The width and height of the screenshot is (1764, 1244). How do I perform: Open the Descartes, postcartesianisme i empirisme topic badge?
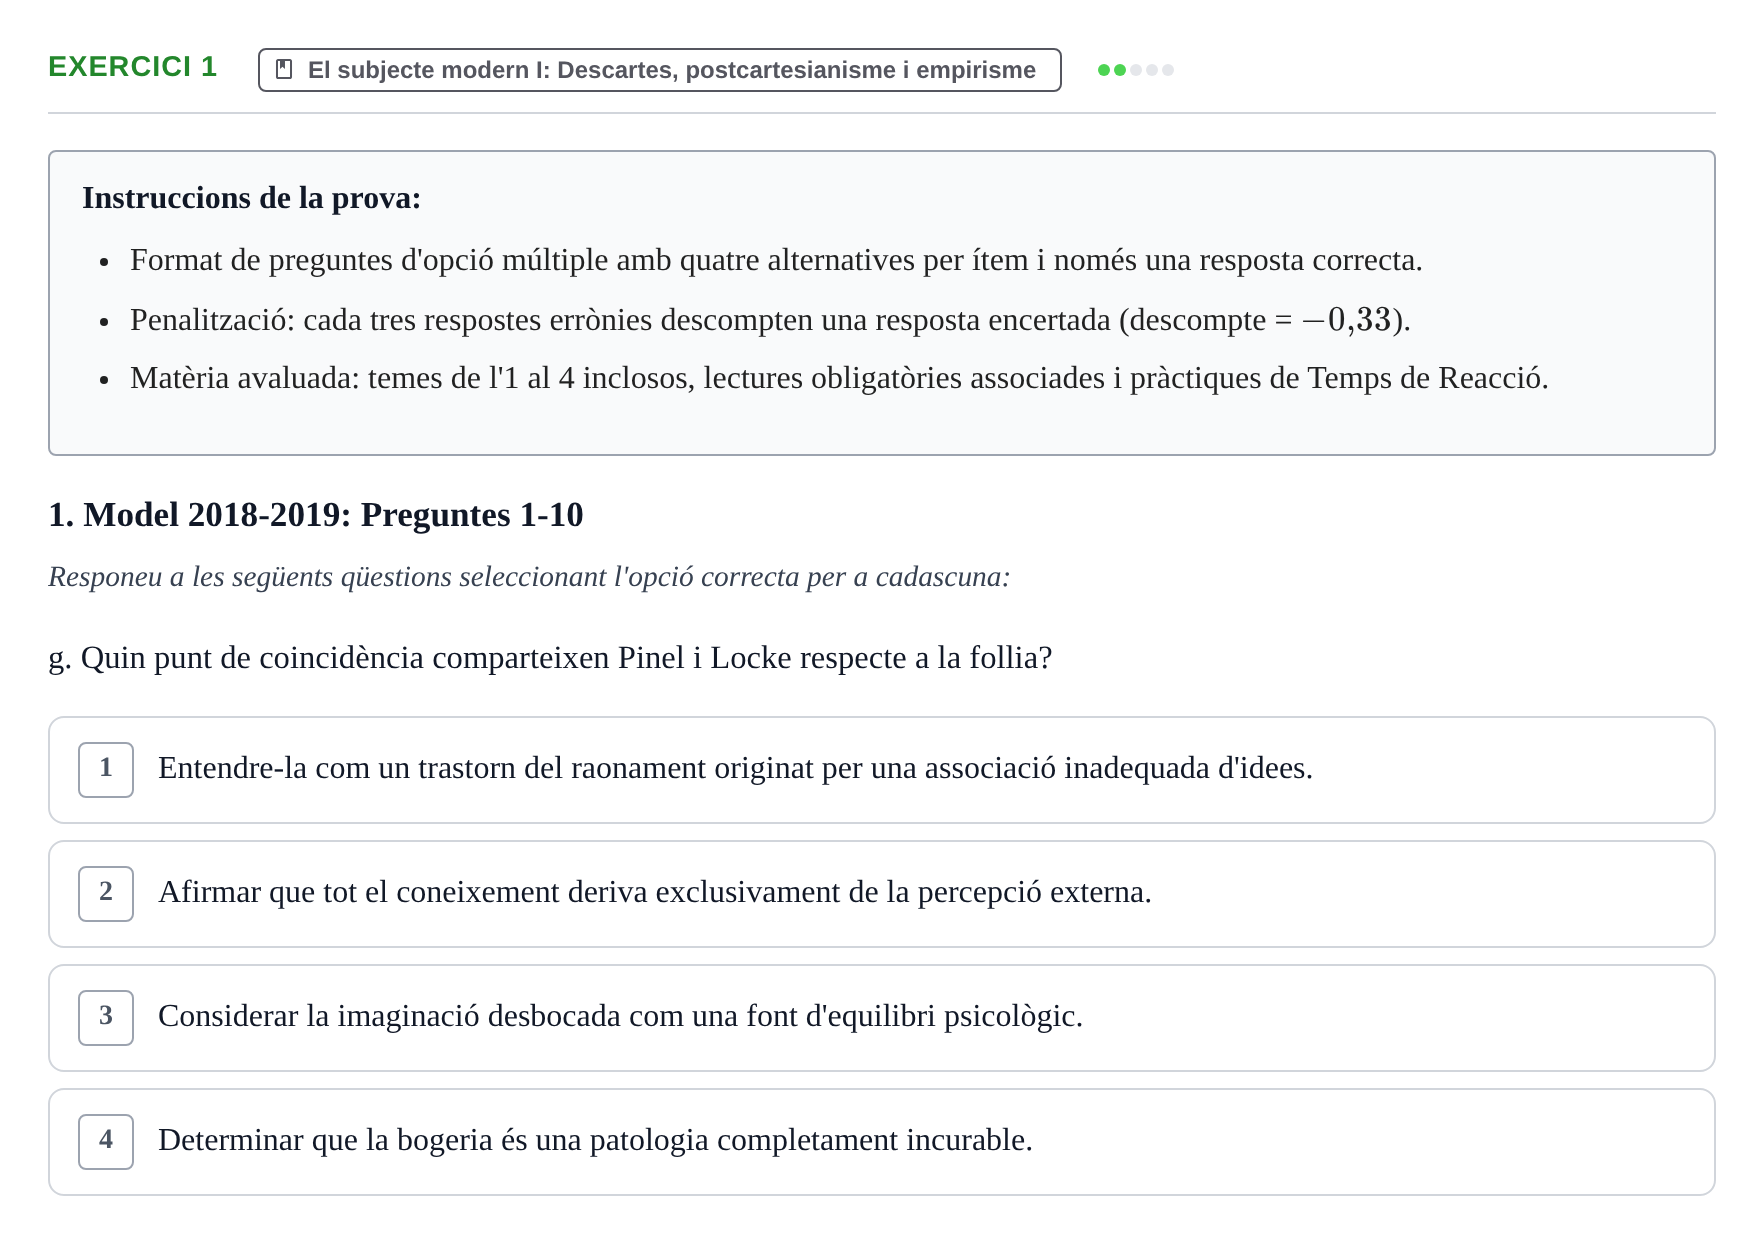pyautogui.click(x=659, y=70)
